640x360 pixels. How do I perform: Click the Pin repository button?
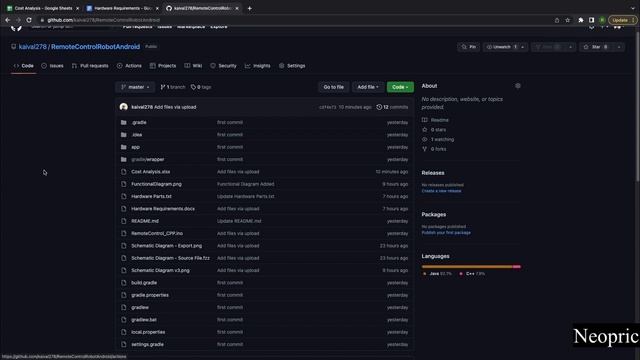[469, 47]
